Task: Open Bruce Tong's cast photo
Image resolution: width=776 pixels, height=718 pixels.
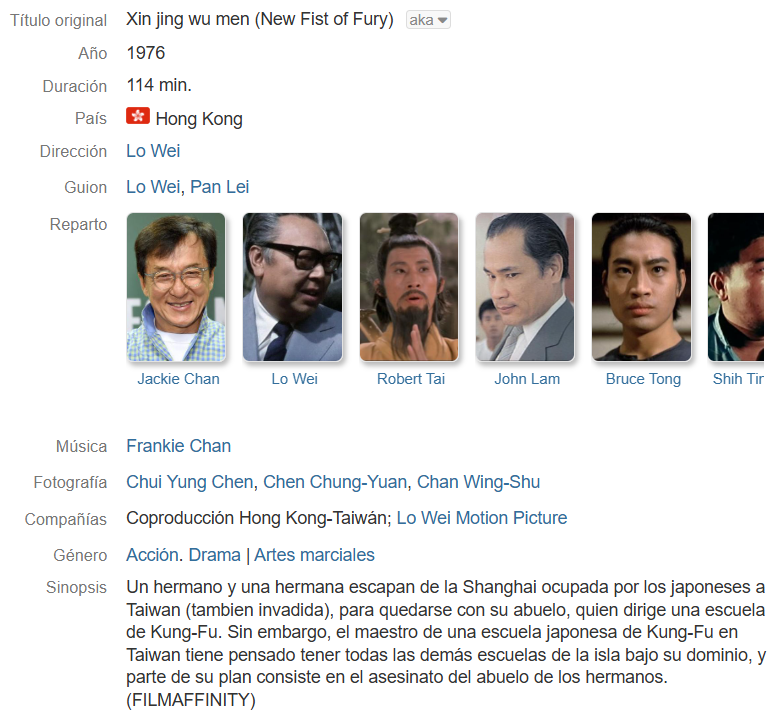Action: [x=641, y=287]
